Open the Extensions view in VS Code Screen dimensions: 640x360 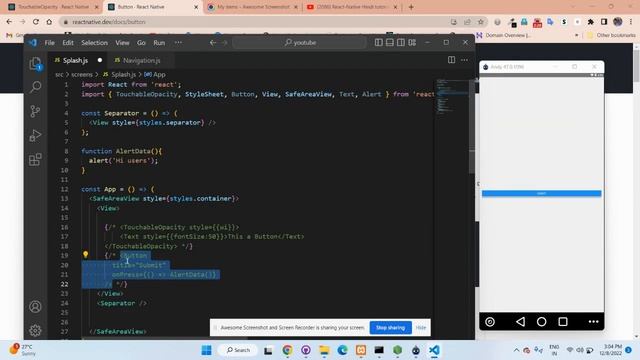pos(36,159)
